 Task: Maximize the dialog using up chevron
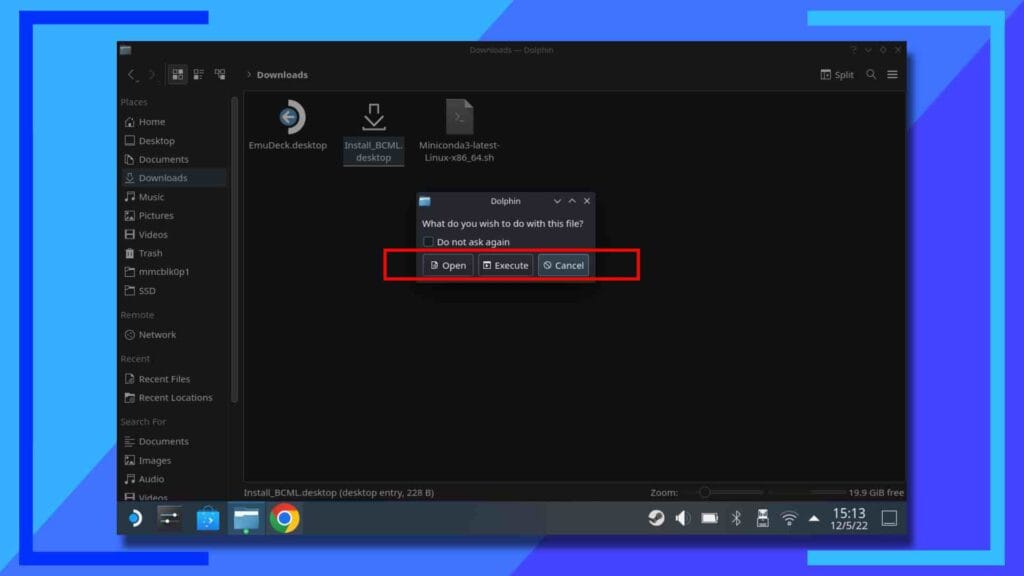(x=572, y=201)
